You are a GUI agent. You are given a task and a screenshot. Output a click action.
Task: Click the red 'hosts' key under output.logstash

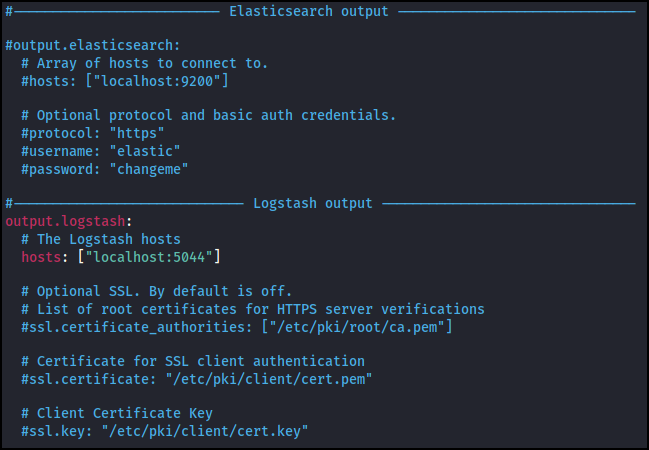(41, 257)
